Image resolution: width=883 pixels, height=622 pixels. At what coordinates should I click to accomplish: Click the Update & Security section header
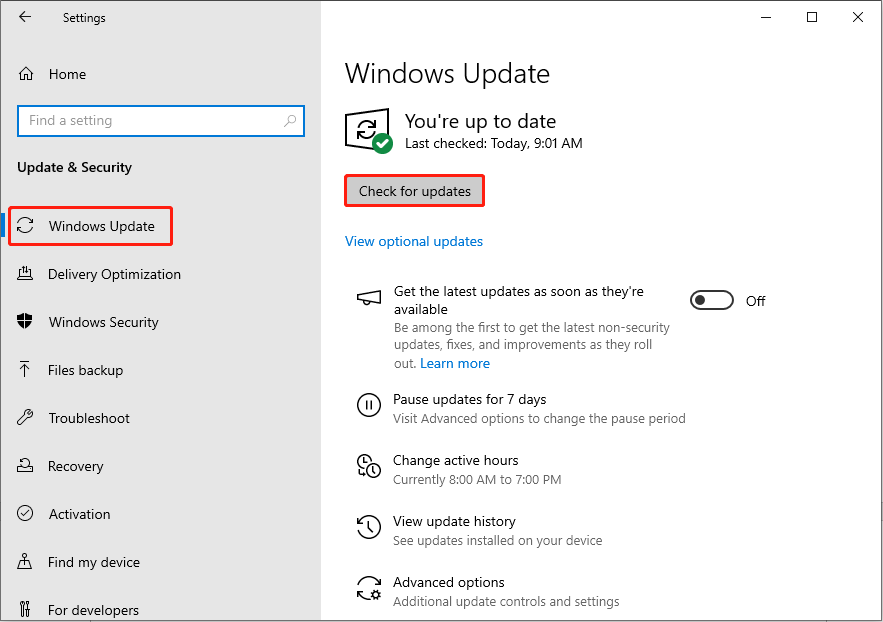pyautogui.click(x=74, y=167)
